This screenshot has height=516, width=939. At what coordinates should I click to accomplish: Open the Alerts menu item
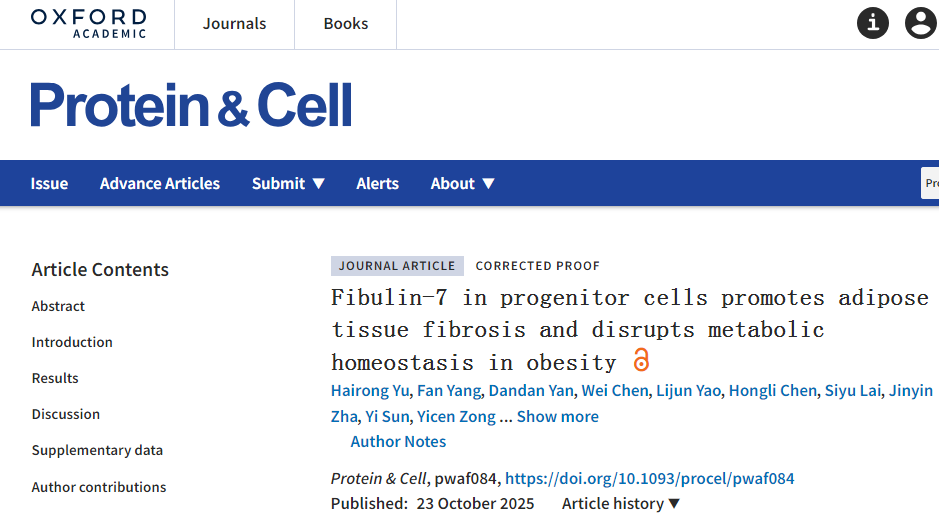[x=377, y=184]
